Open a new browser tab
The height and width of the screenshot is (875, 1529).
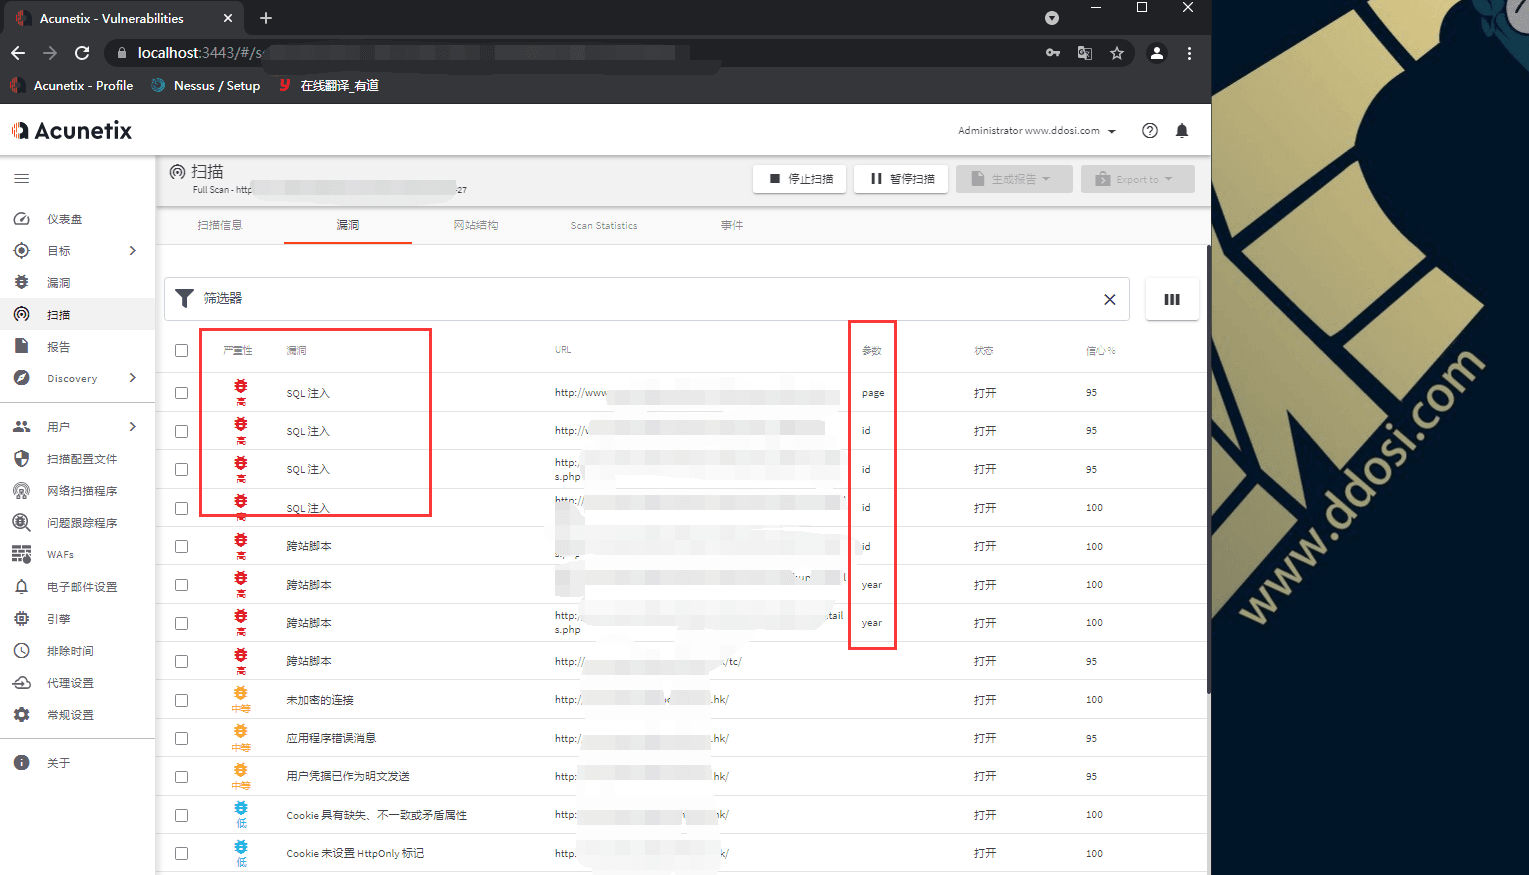(x=266, y=18)
